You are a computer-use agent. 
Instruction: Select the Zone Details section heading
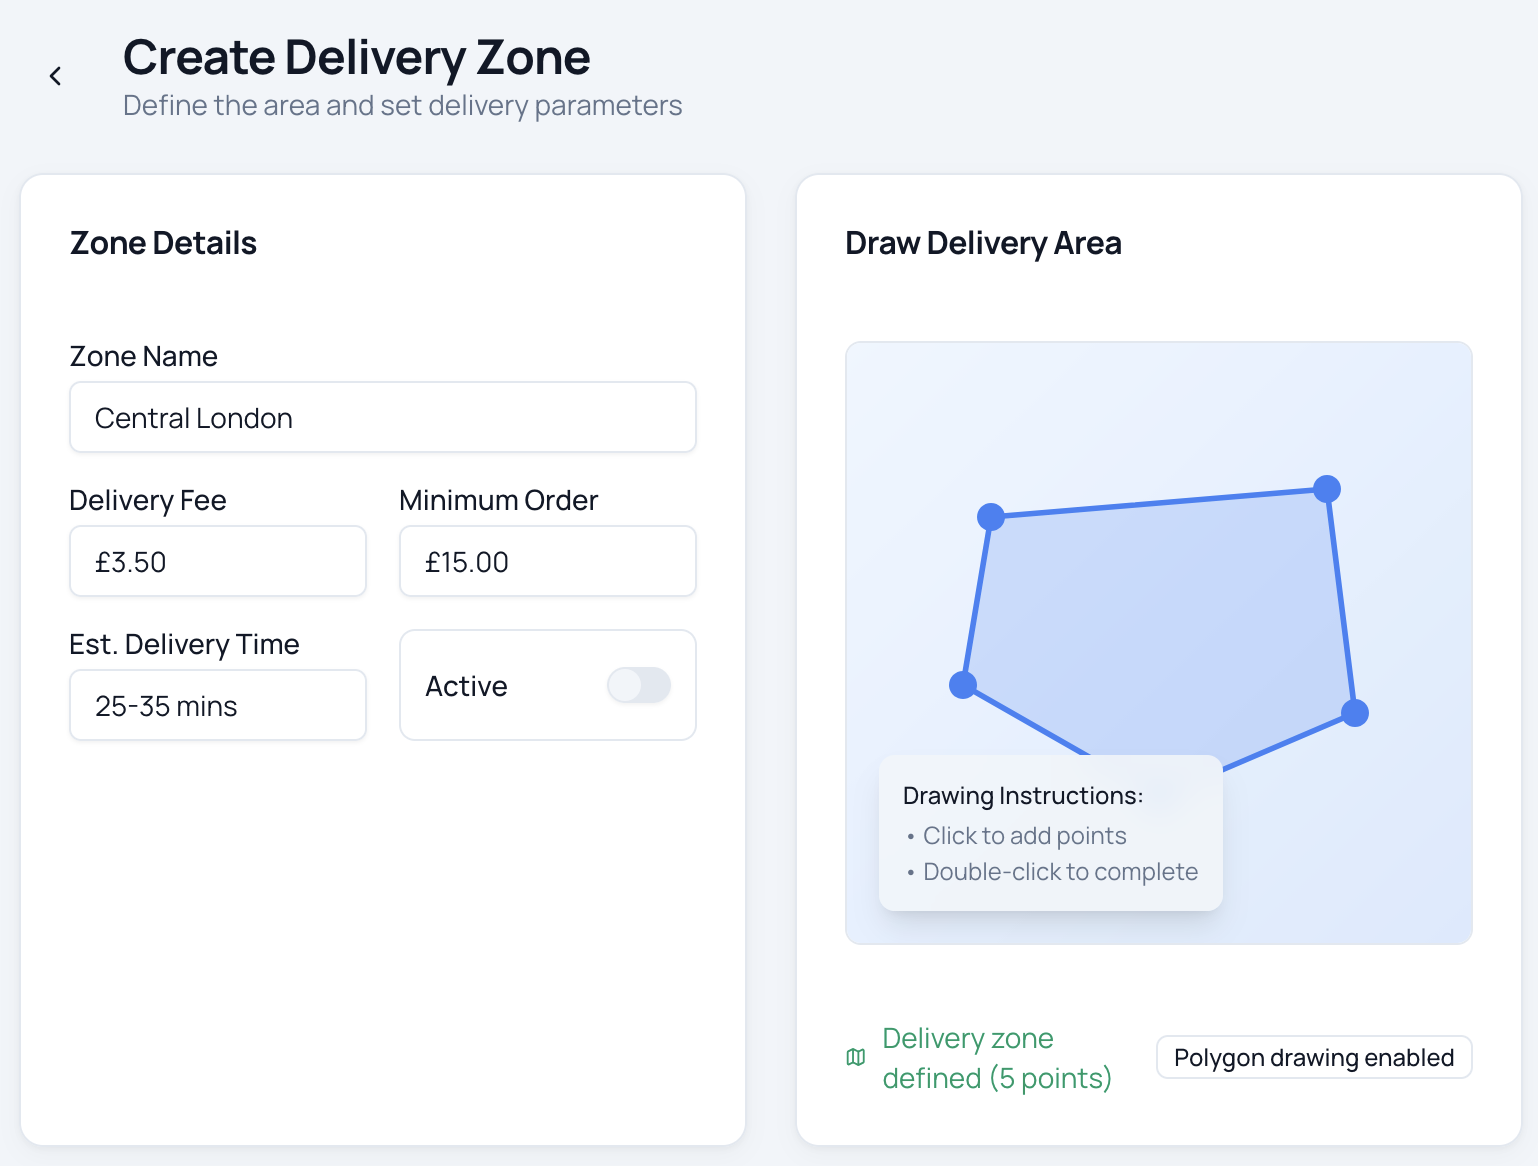[x=163, y=242]
